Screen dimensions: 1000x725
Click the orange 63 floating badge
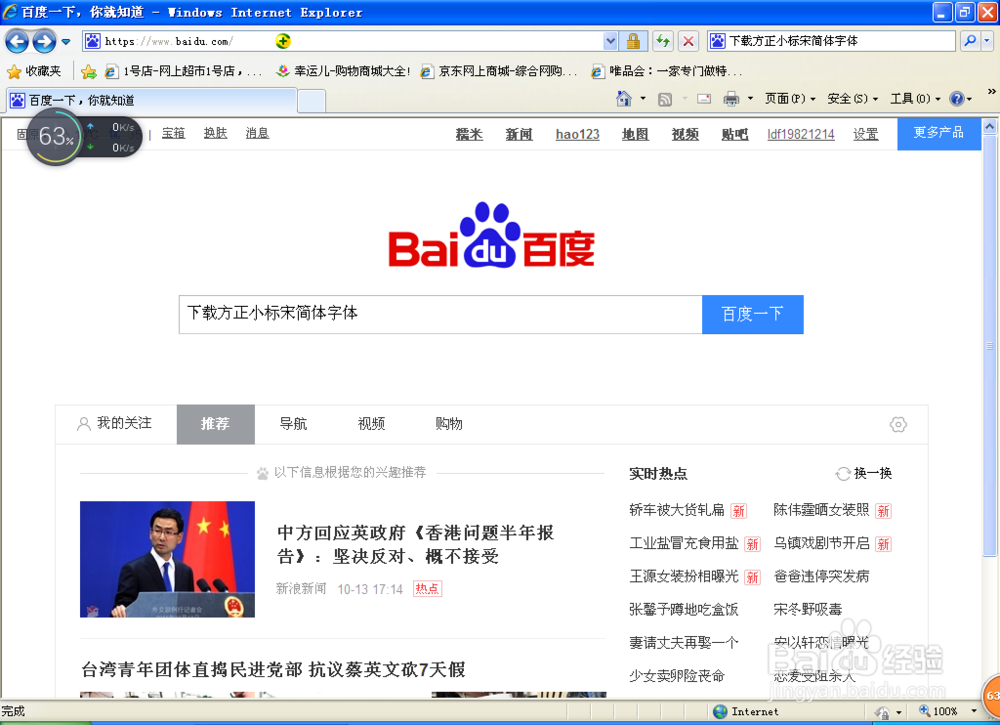pyautogui.click(x=991, y=695)
